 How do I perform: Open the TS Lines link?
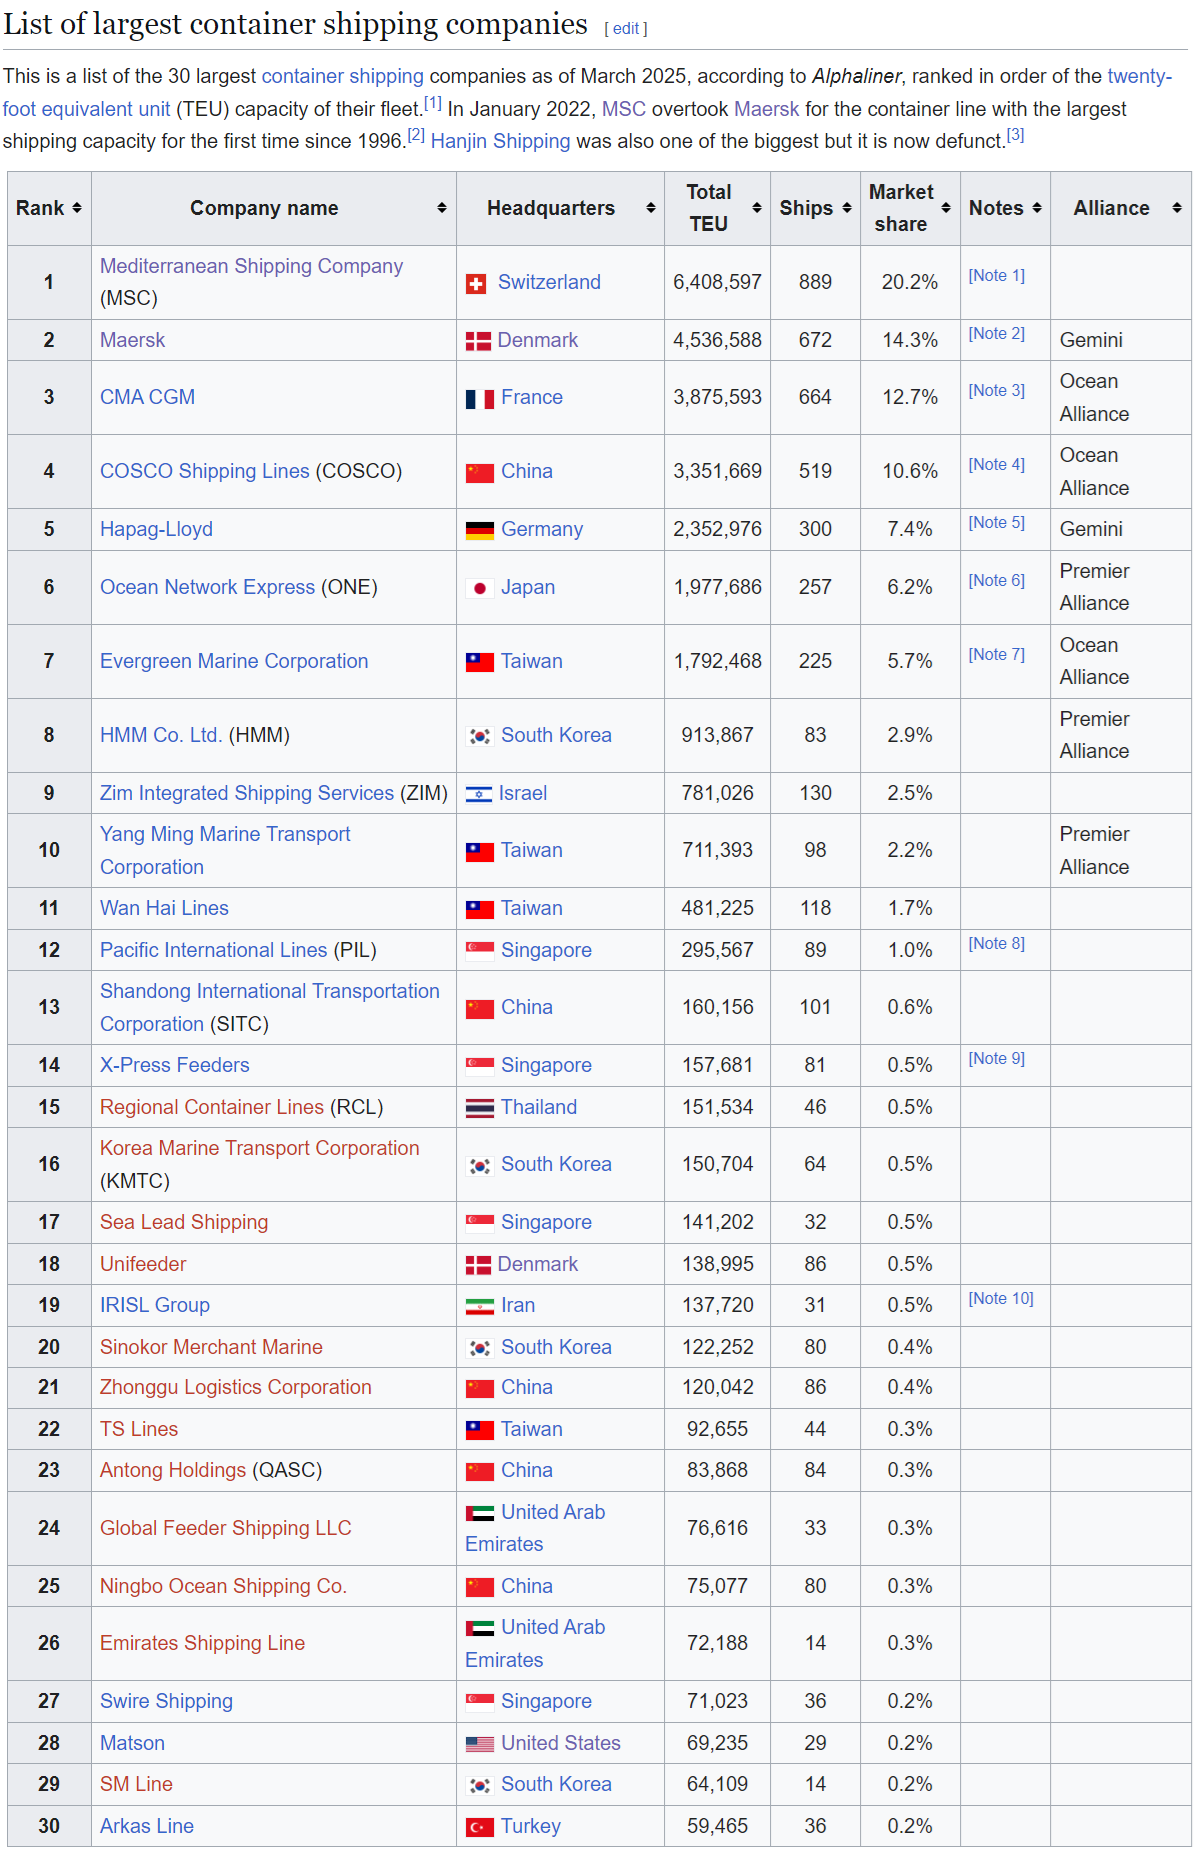pos(139,1429)
